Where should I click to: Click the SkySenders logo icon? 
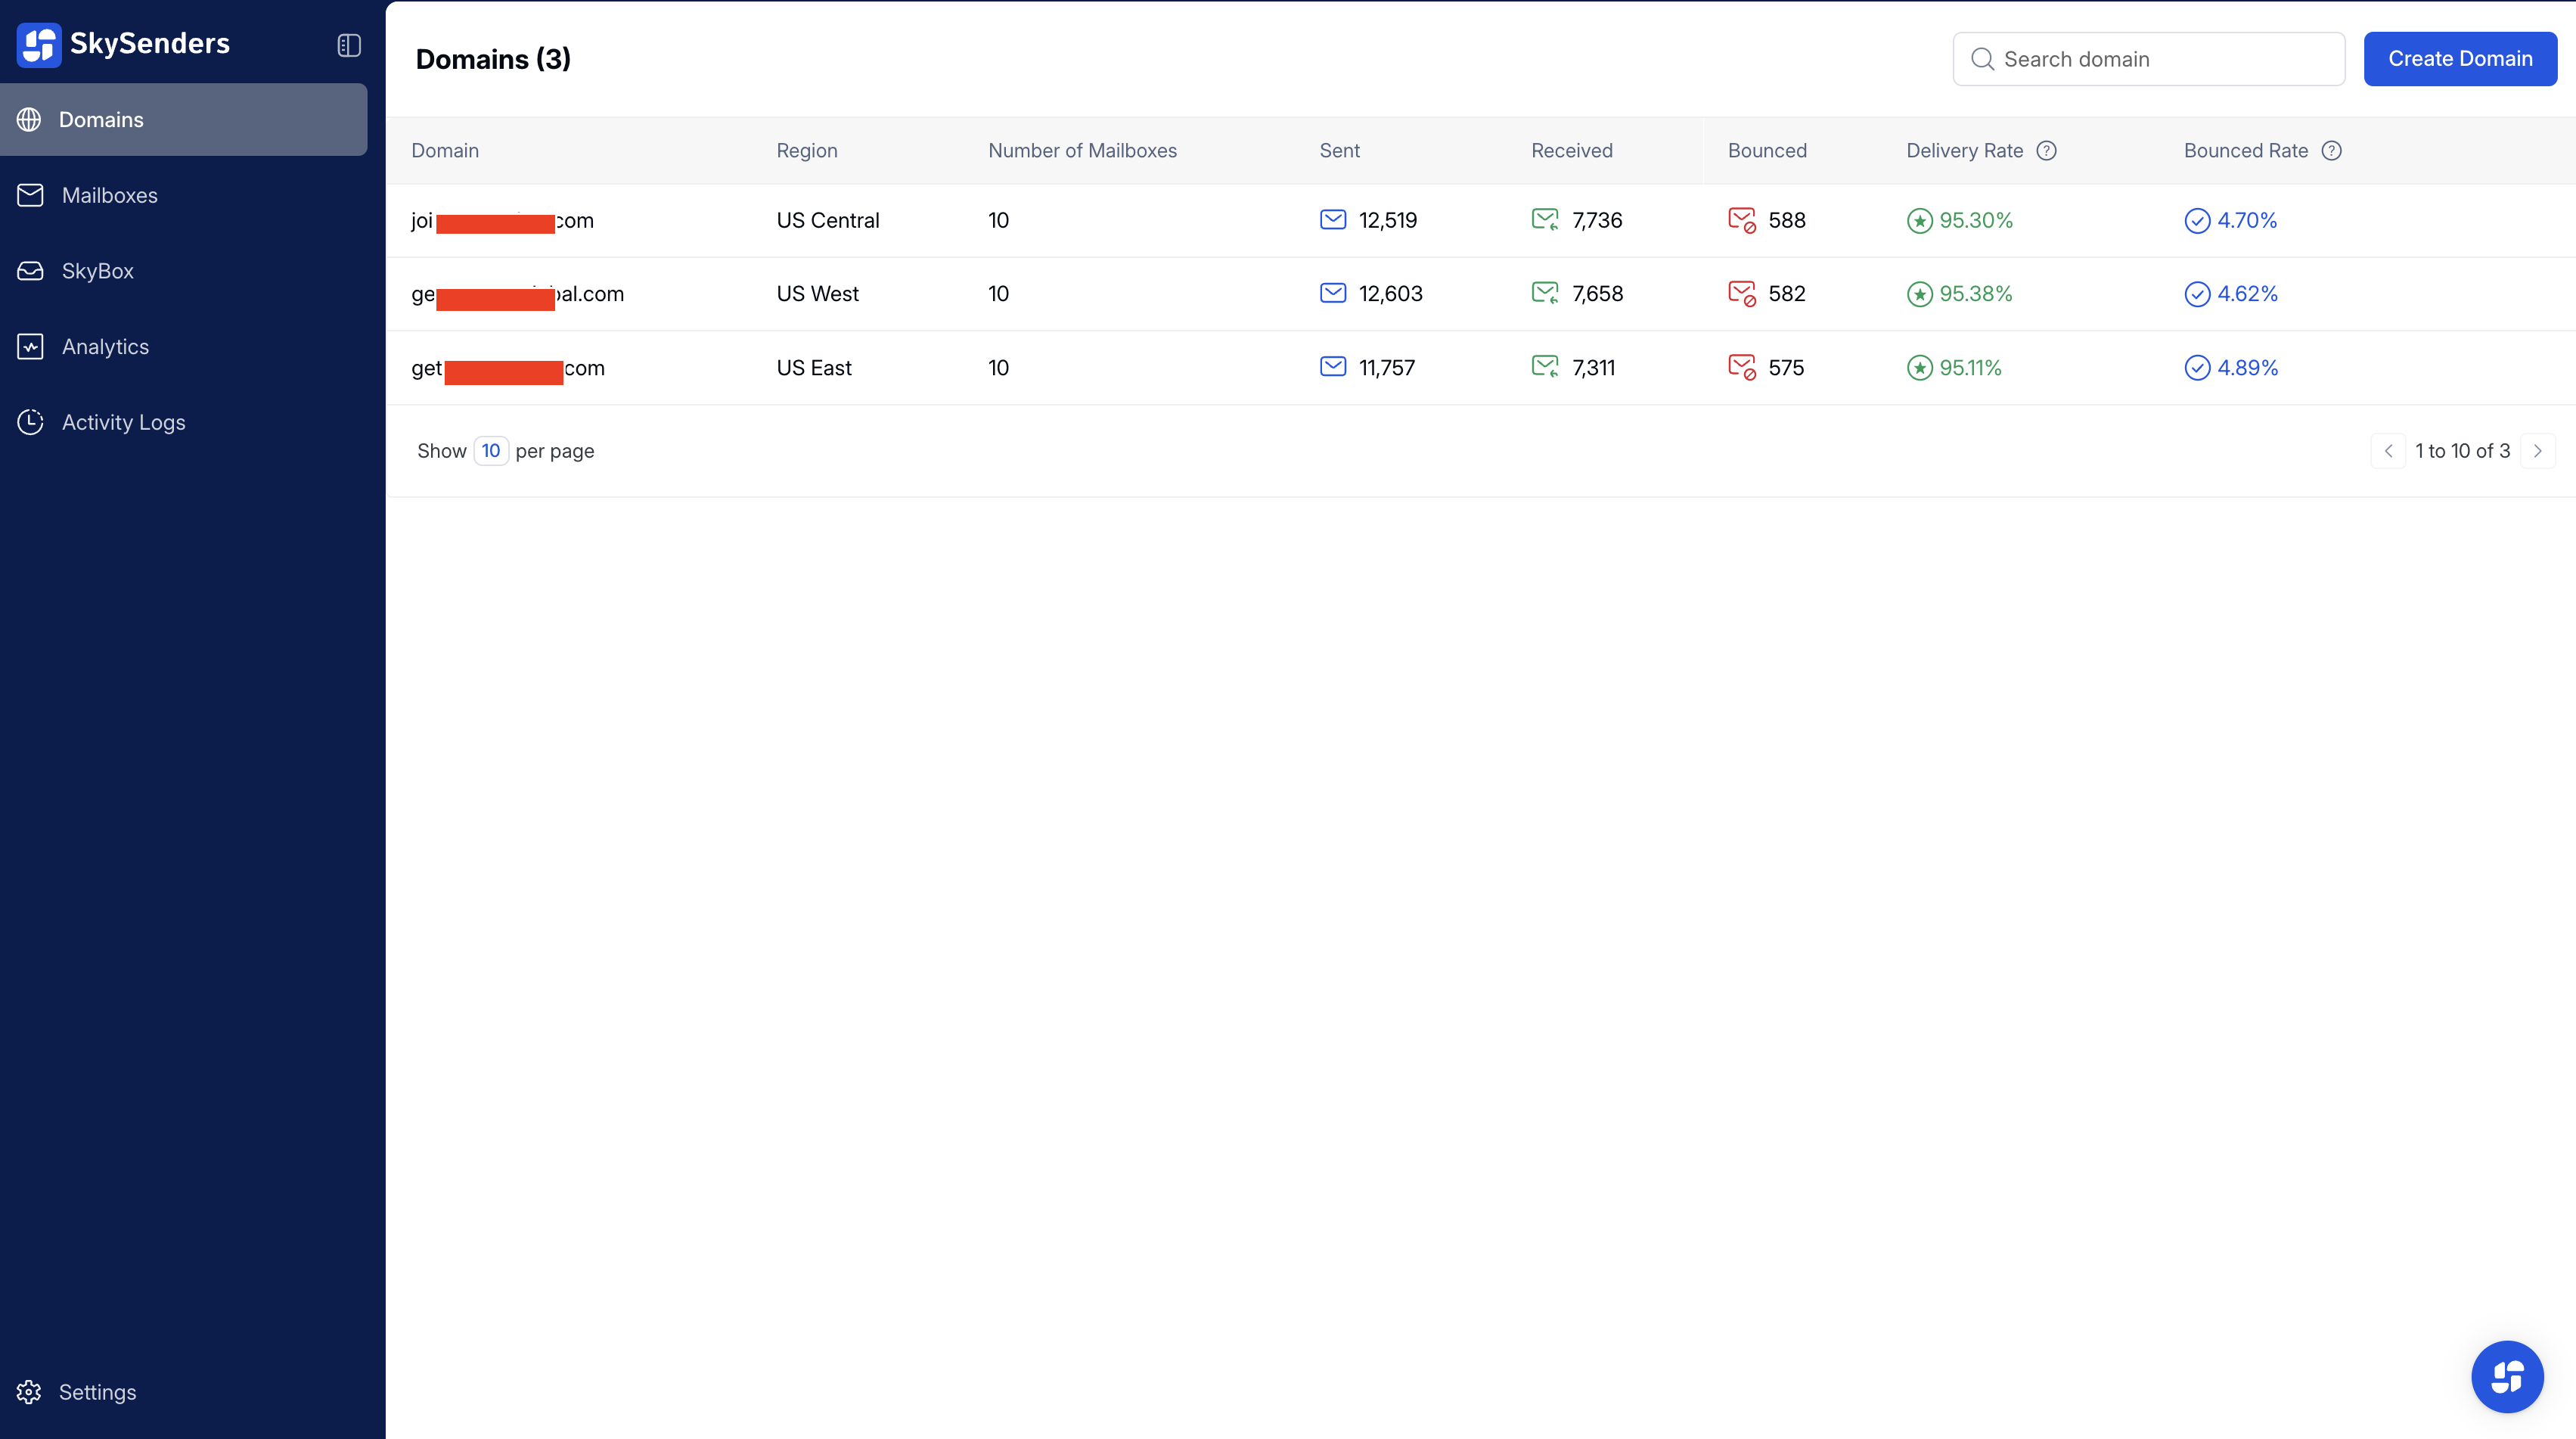(x=39, y=44)
